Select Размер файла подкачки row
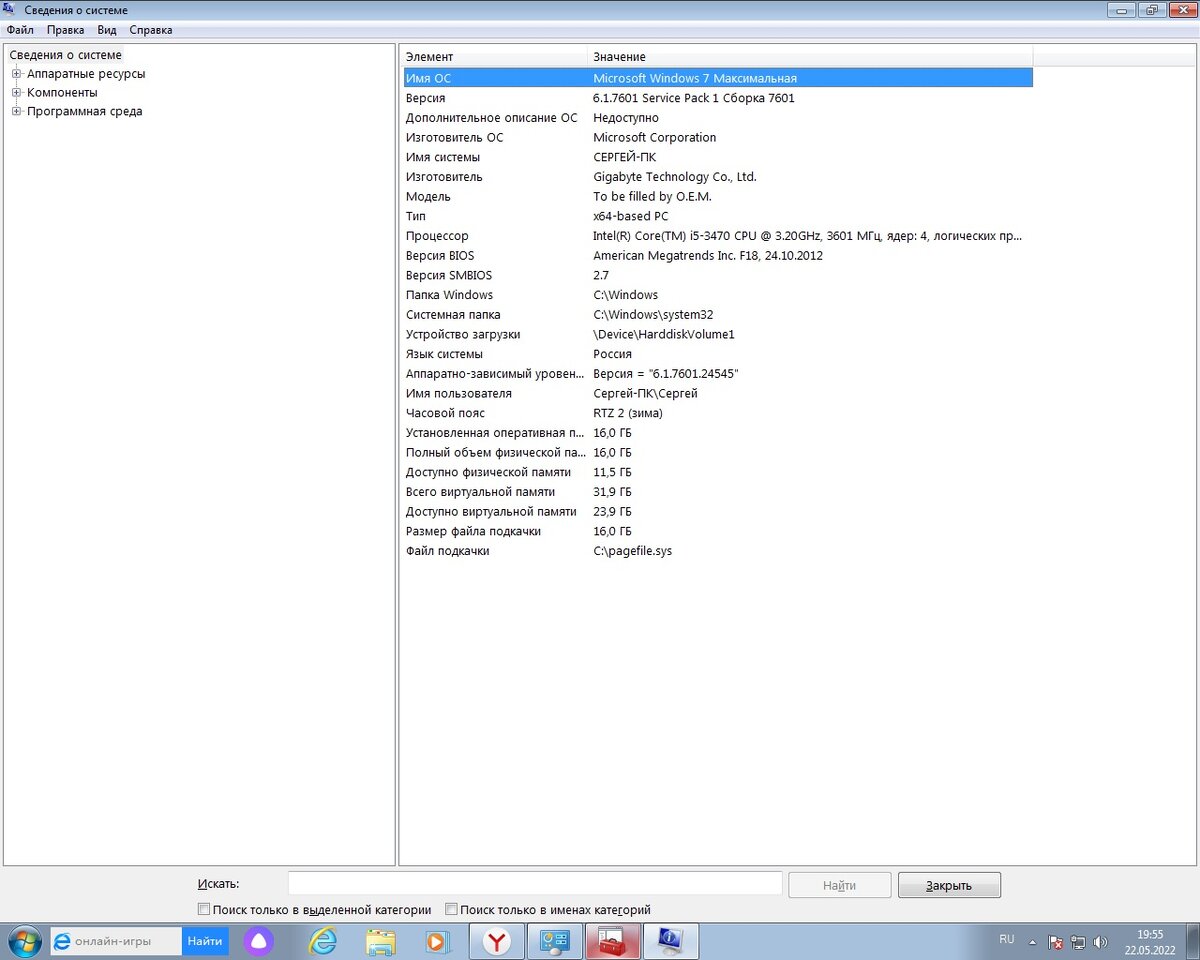 tap(717, 531)
